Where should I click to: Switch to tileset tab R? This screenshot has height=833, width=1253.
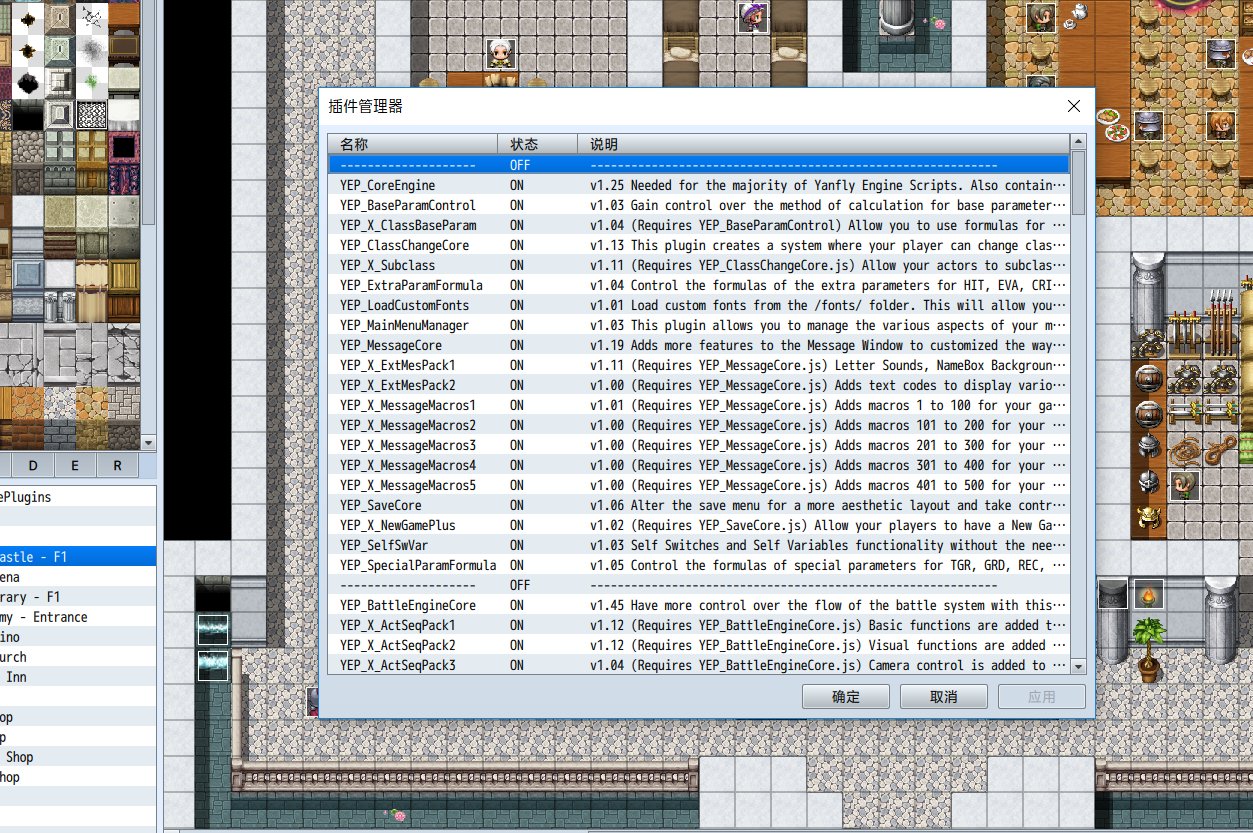(x=117, y=466)
